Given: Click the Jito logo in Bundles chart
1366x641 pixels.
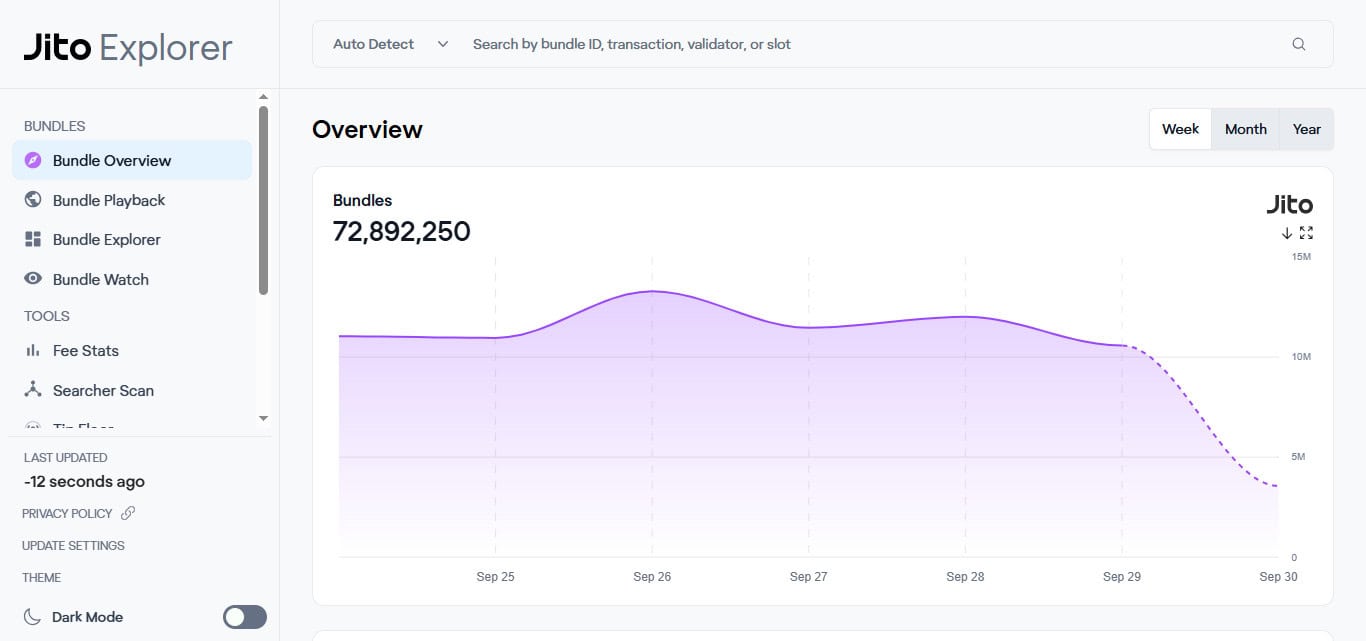Looking at the screenshot, I should [x=1290, y=205].
